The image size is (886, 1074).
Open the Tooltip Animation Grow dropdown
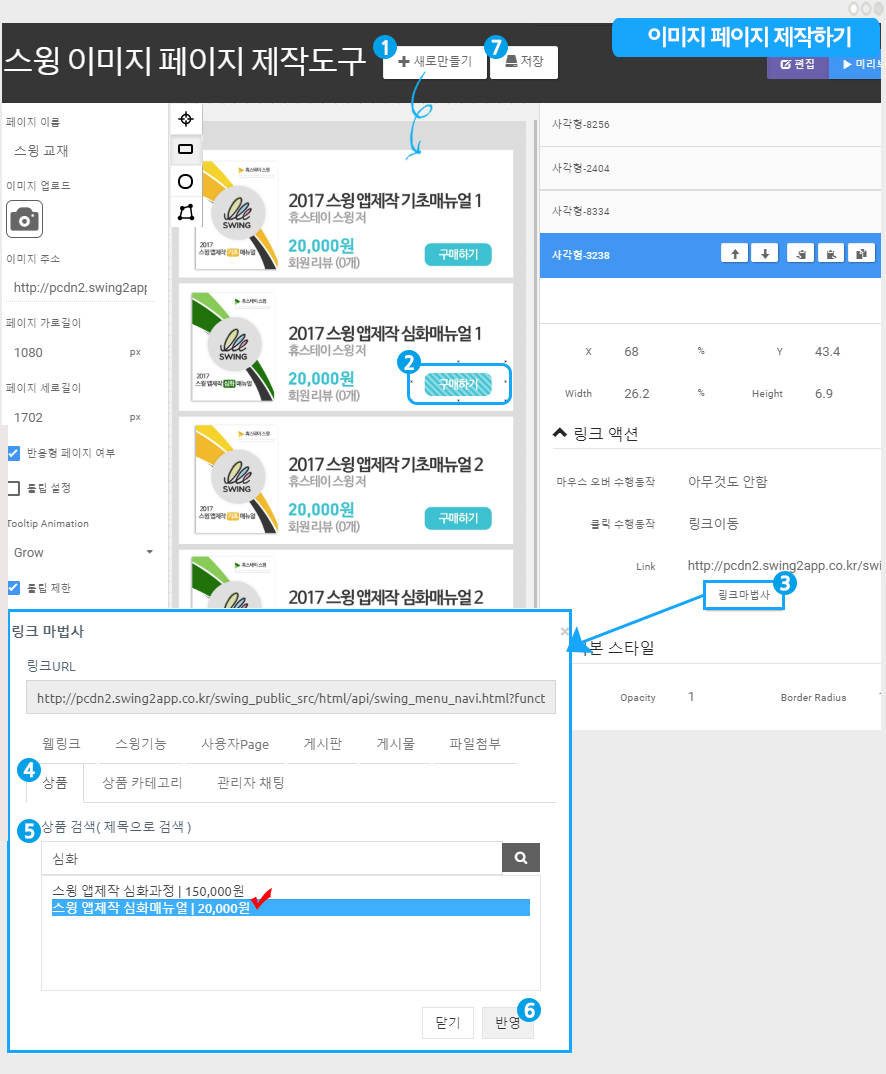pos(82,552)
